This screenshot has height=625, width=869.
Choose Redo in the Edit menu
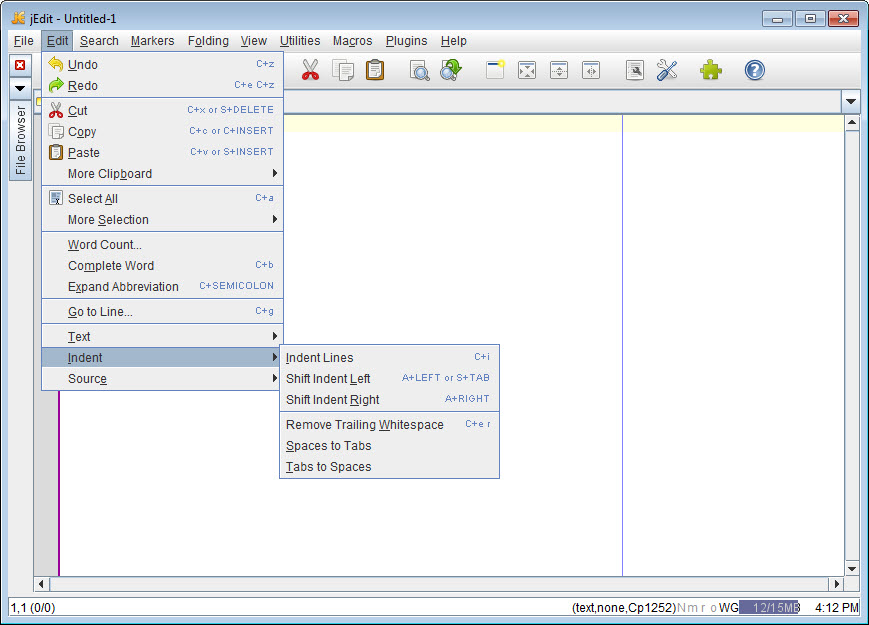coord(162,86)
